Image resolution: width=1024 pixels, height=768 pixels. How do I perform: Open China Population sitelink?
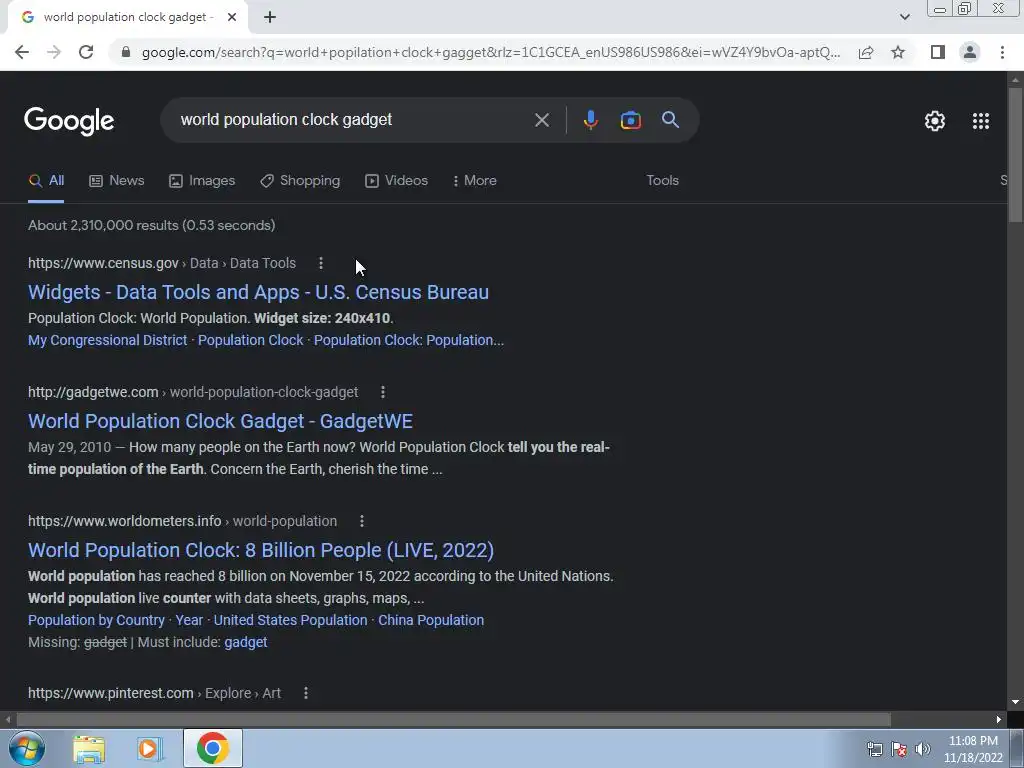[x=431, y=620]
